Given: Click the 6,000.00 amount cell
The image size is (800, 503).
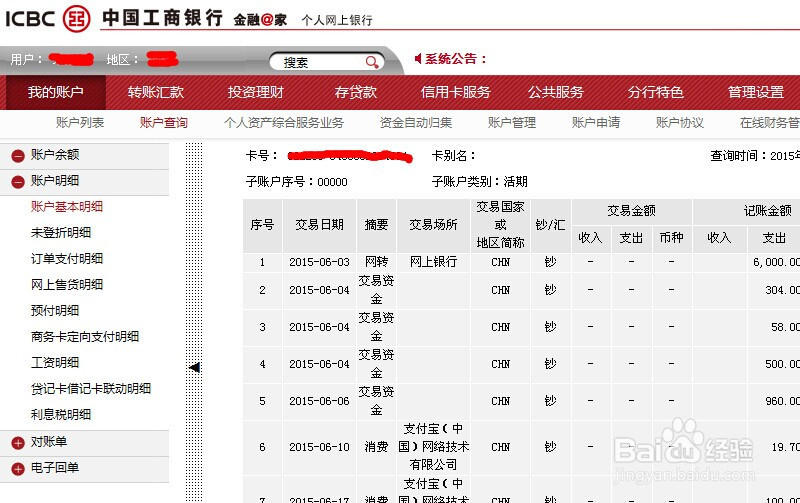Looking at the screenshot, I should (x=776, y=262).
